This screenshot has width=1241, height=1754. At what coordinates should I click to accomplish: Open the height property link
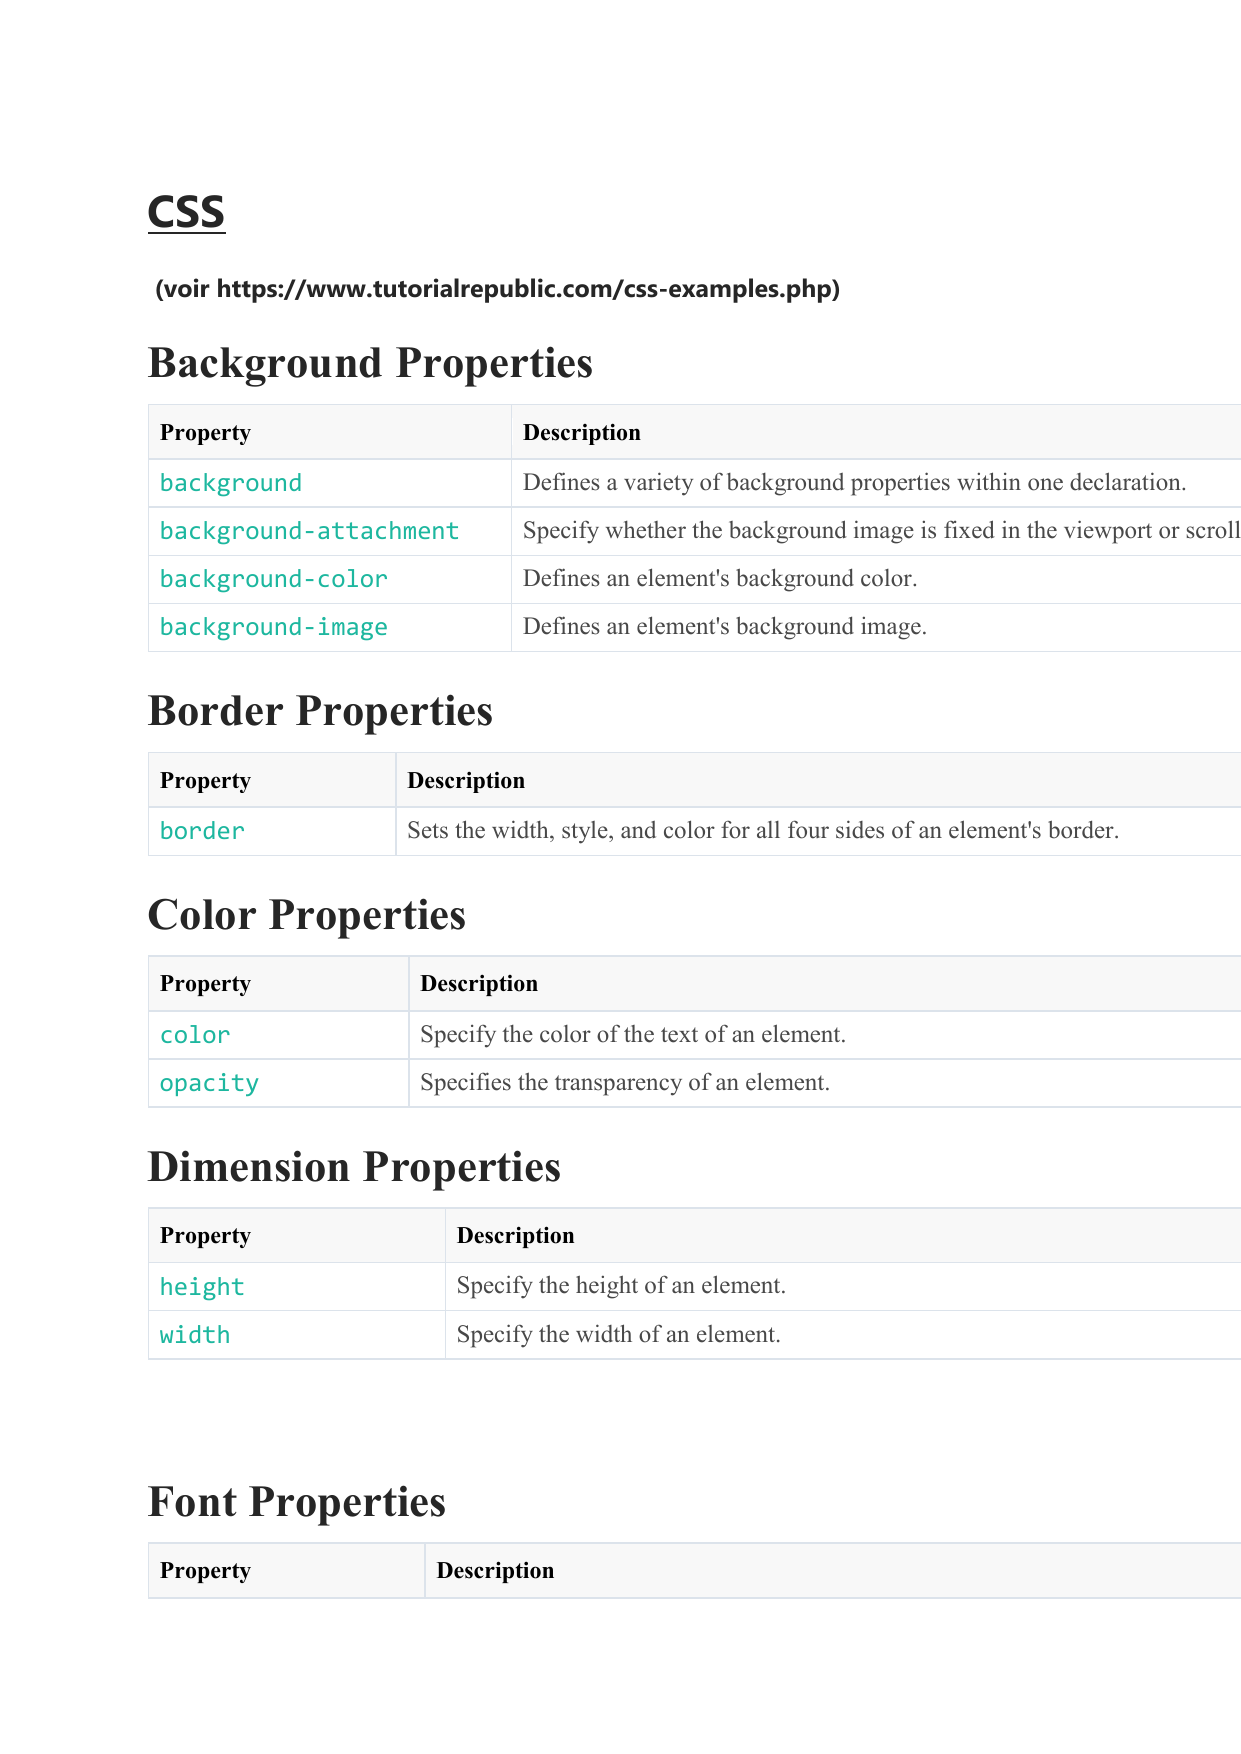pos(202,1287)
